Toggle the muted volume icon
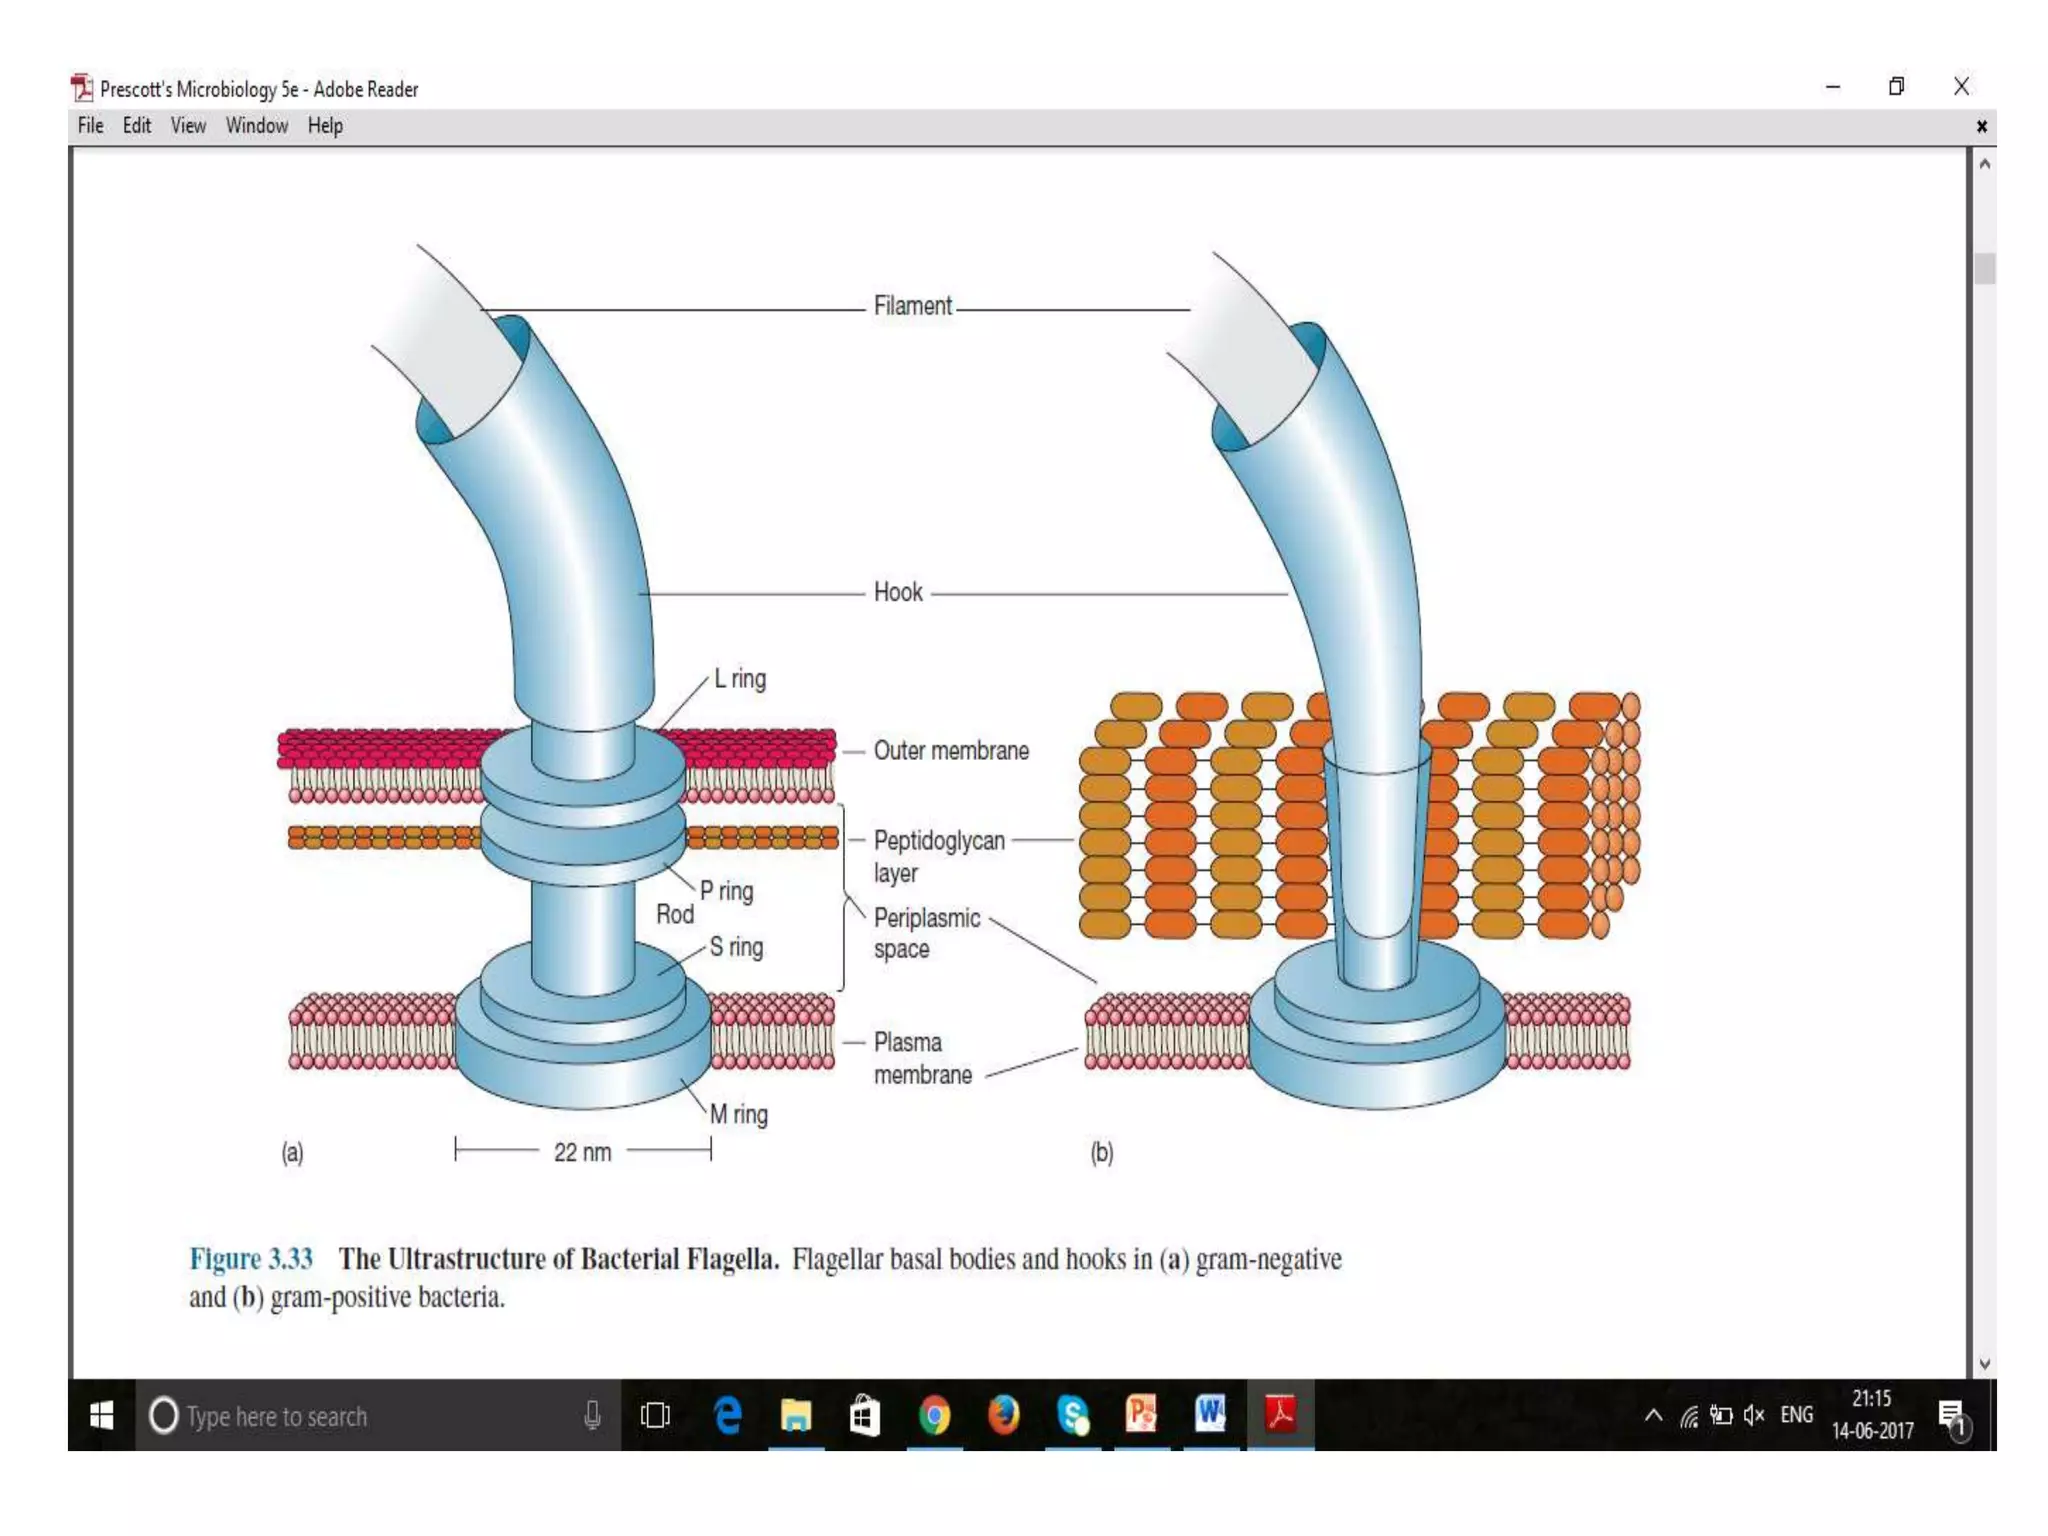2048x1536 pixels. click(1754, 1415)
